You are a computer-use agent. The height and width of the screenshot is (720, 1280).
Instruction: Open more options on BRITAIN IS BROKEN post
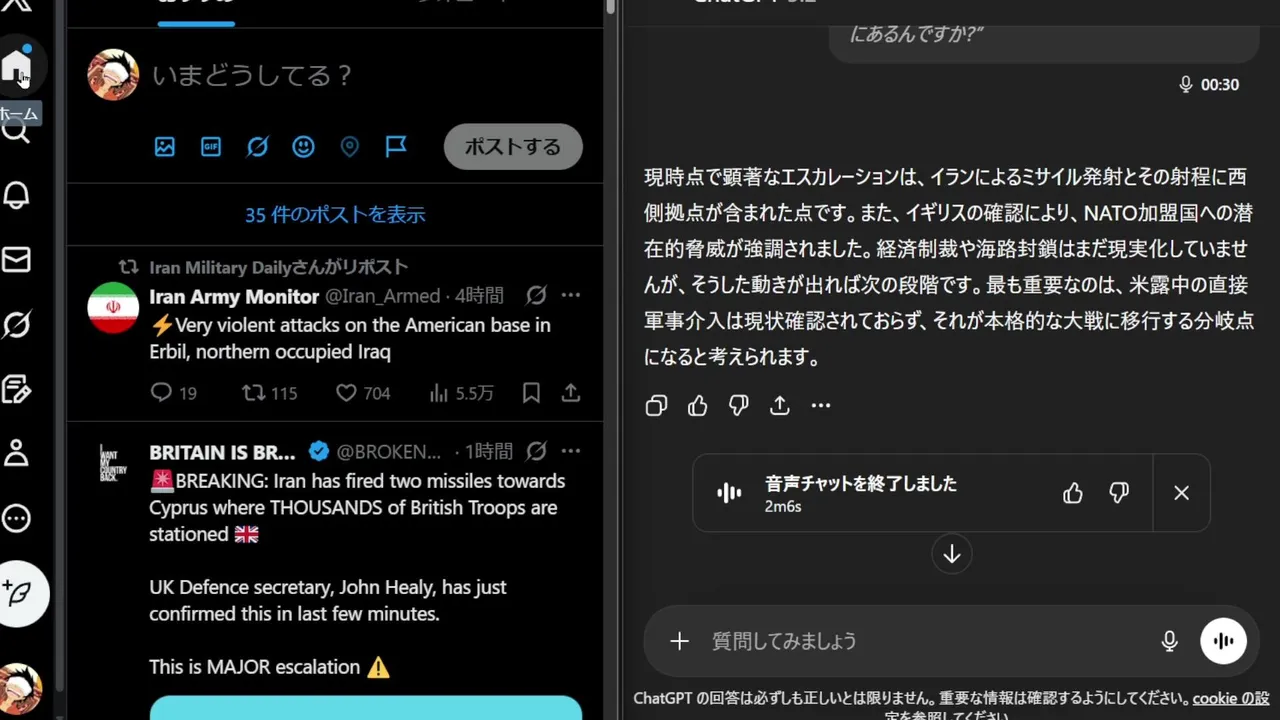pyautogui.click(x=571, y=451)
